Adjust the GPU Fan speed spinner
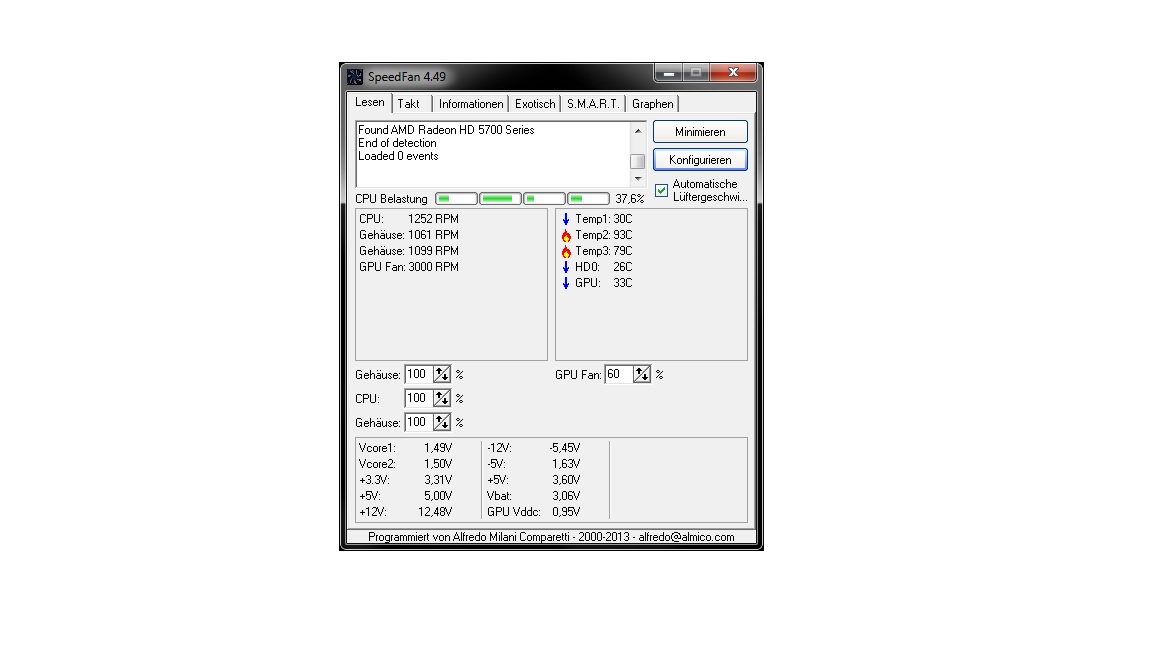1152x648 pixels. (x=641, y=374)
